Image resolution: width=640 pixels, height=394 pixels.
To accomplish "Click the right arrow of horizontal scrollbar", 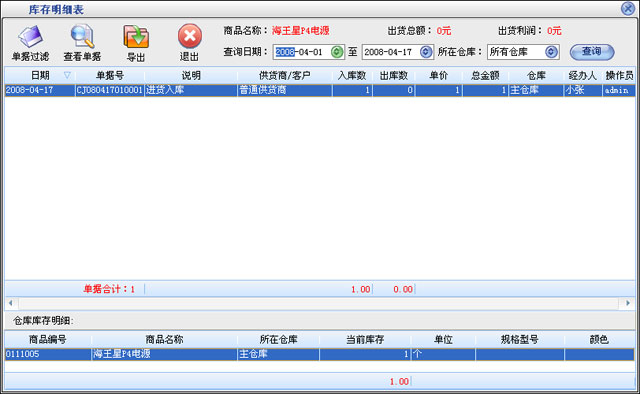I will (x=627, y=303).
